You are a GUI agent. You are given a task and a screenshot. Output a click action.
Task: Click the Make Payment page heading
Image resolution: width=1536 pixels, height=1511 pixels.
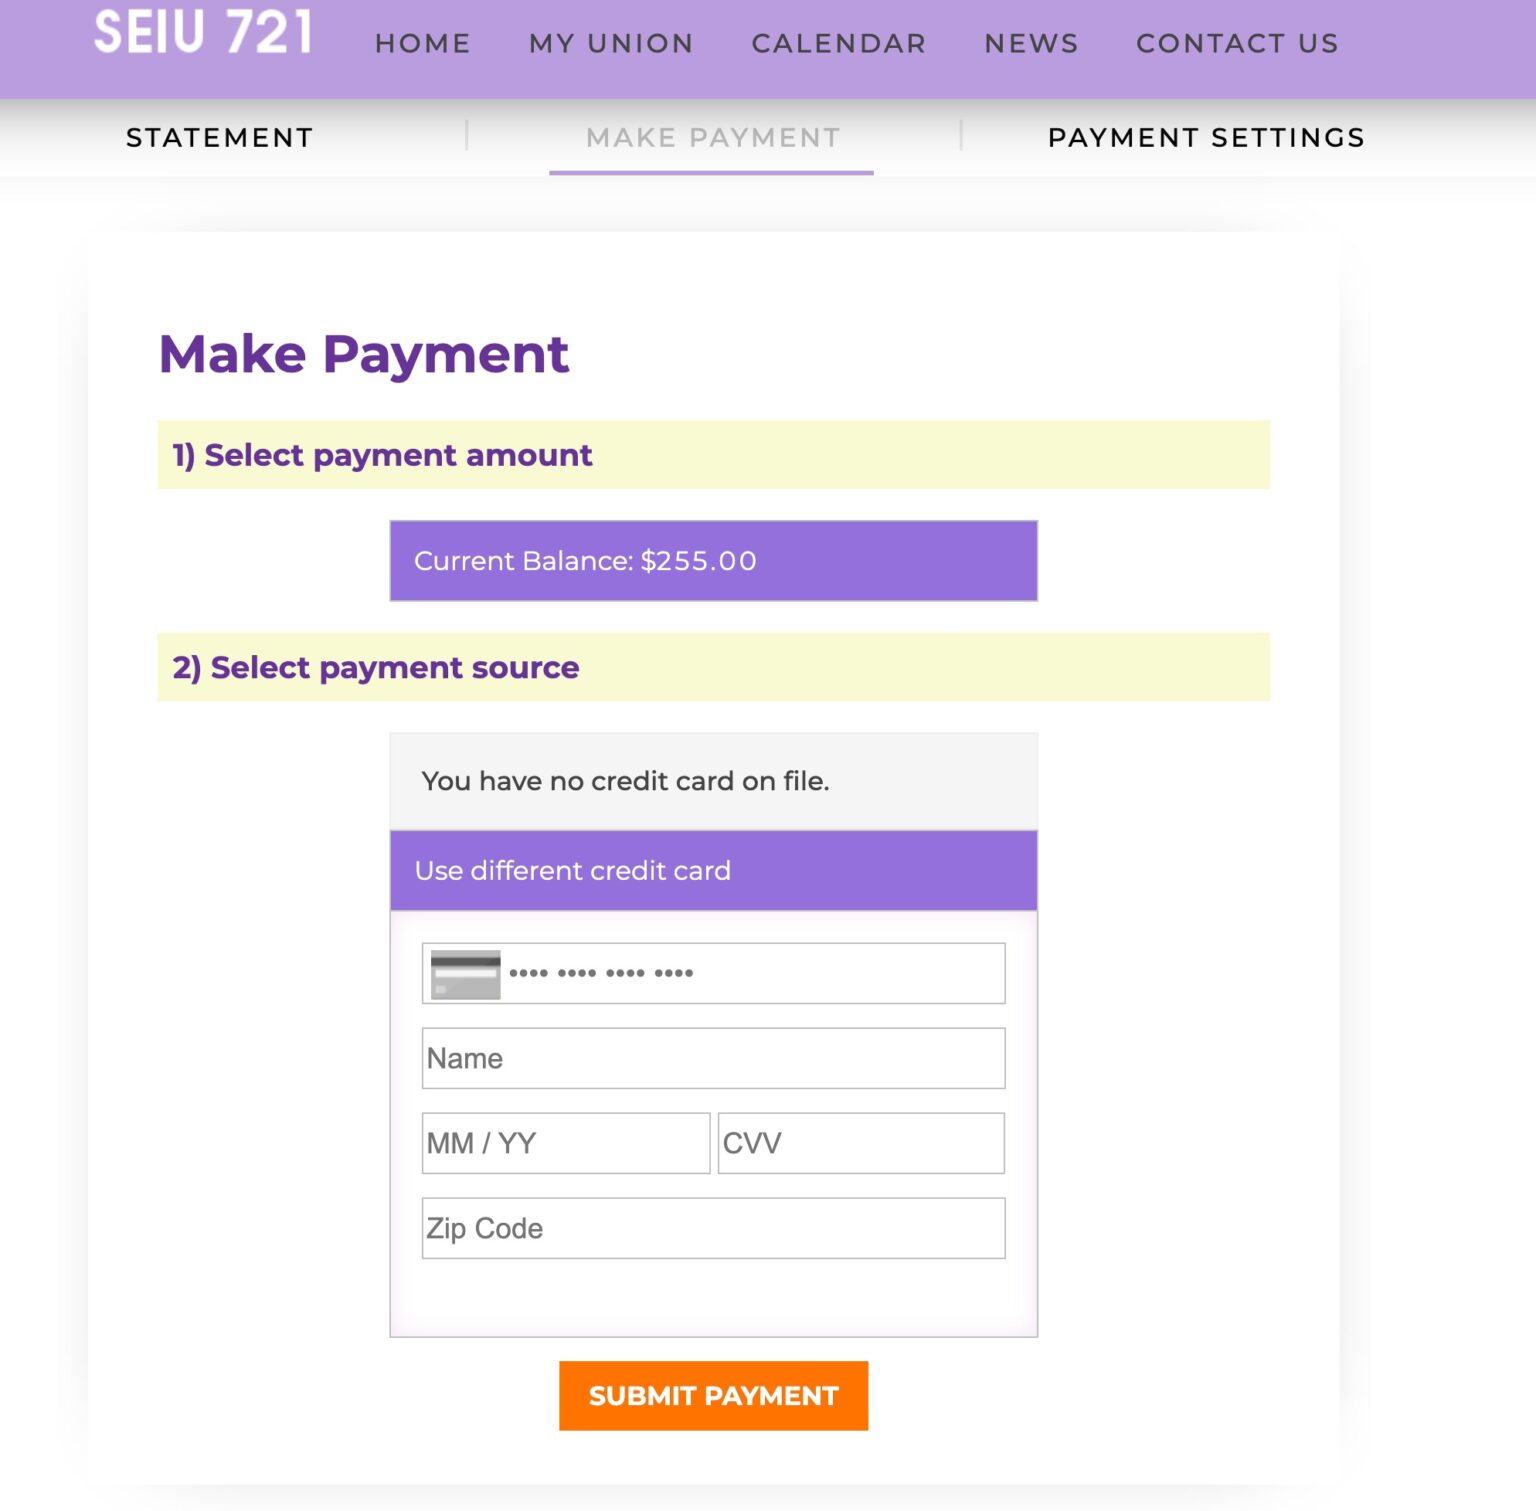point(364,354)
